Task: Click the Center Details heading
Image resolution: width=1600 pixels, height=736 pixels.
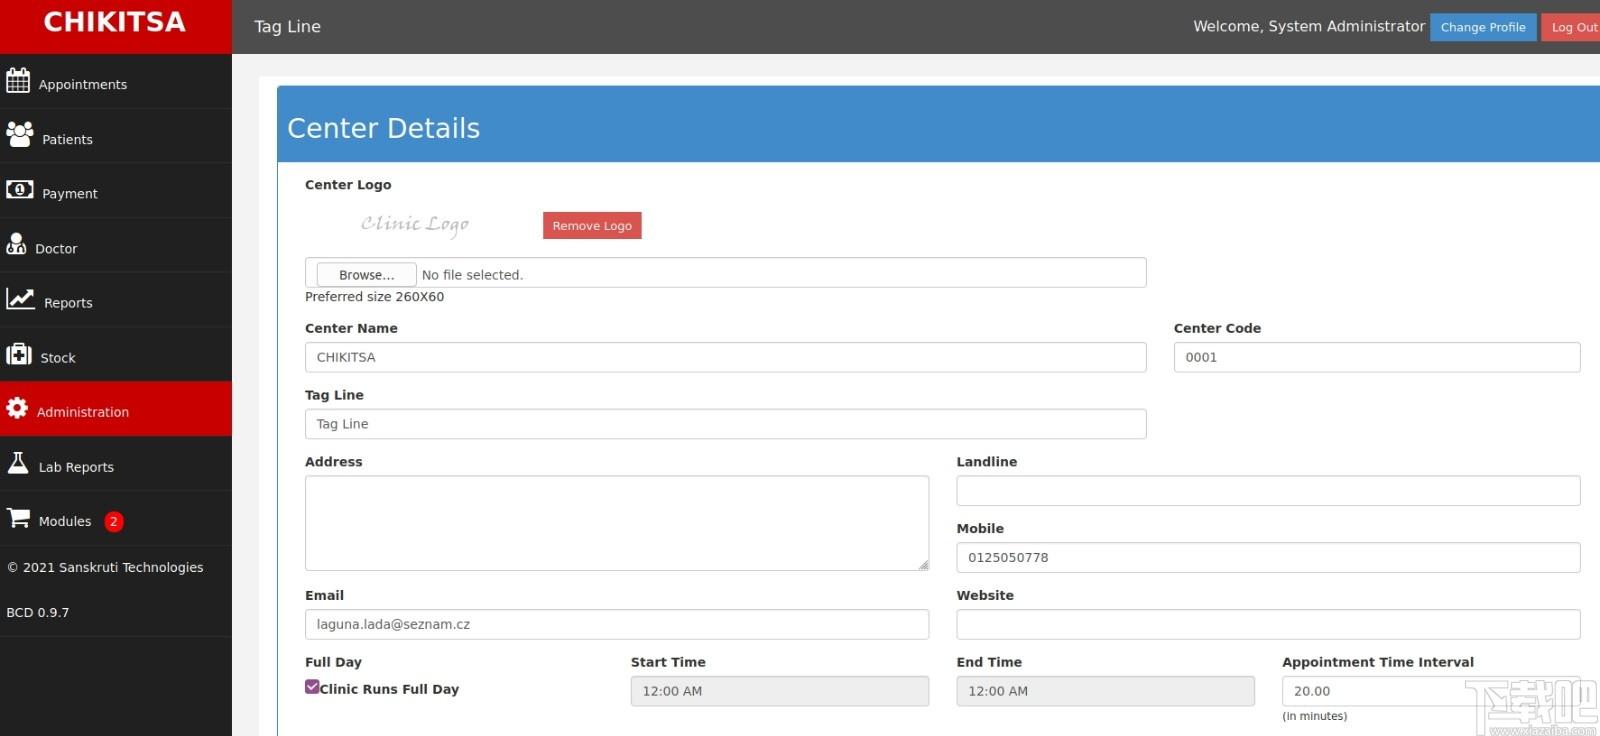Action: point(384,128)
